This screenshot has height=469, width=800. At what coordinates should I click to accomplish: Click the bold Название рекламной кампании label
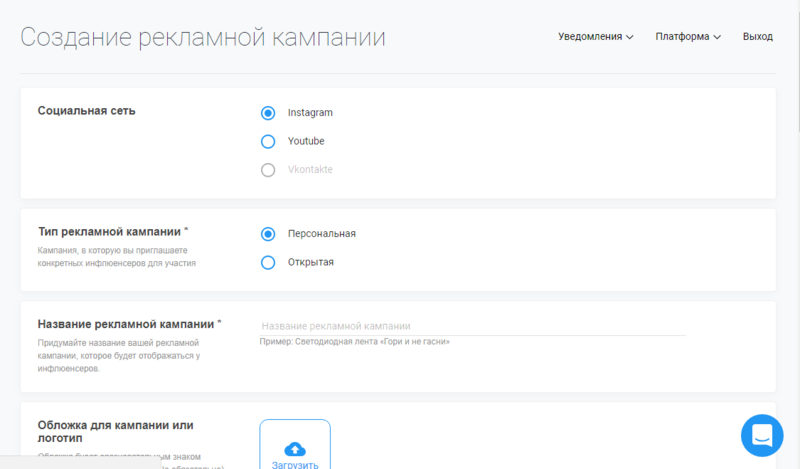[129, 324]
